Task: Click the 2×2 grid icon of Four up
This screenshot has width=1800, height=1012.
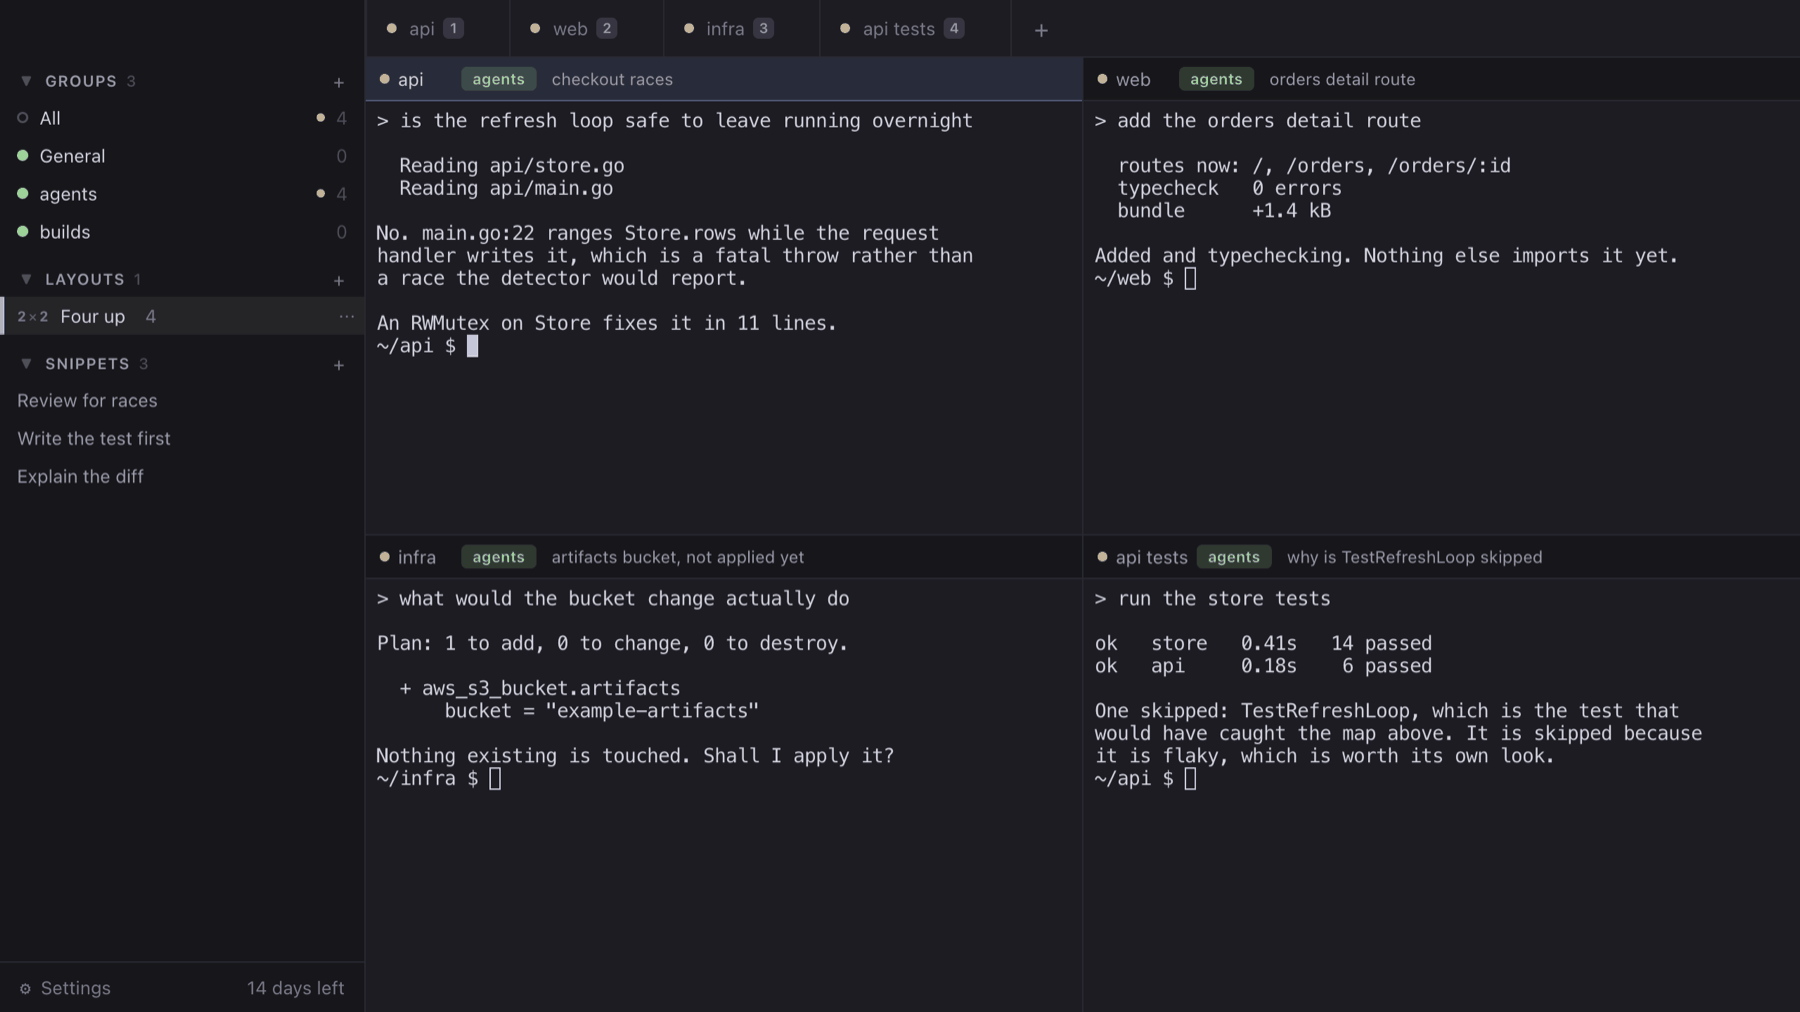Action: click(33, 317)
